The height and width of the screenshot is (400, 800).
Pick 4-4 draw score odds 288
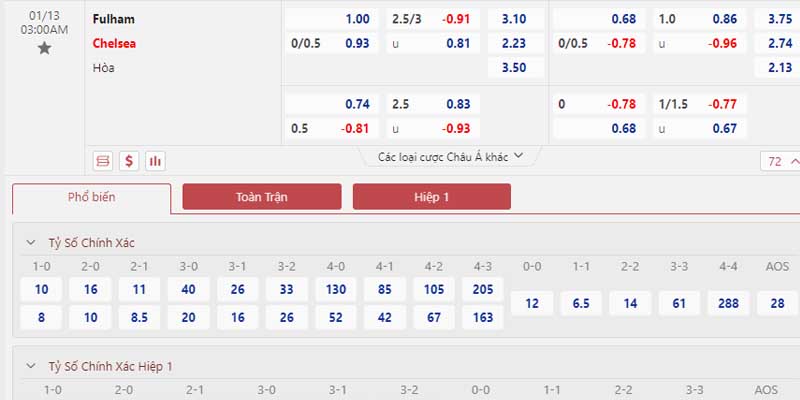[728, 304]
